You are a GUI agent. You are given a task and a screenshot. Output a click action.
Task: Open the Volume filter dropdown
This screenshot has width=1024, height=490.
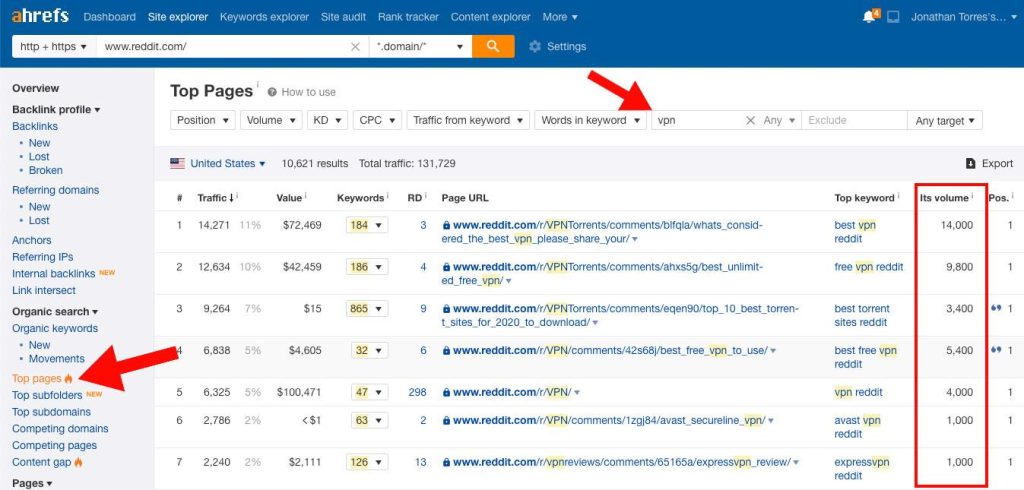[271, 120]
